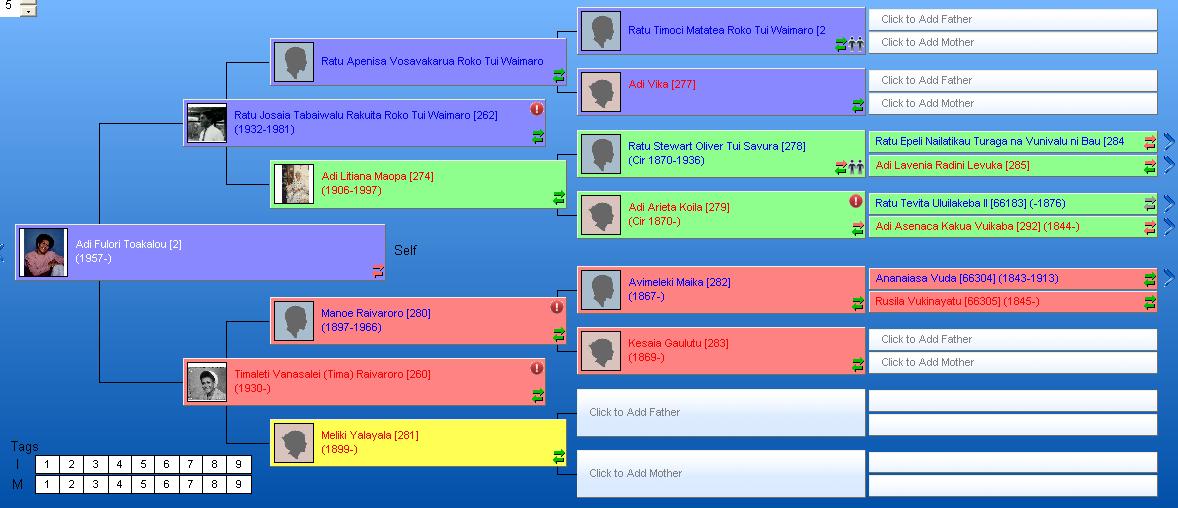Click the warning icon on Manoe Raivaroro's box
Screen dimensions: 1178x508
click(x=557, y=307)
